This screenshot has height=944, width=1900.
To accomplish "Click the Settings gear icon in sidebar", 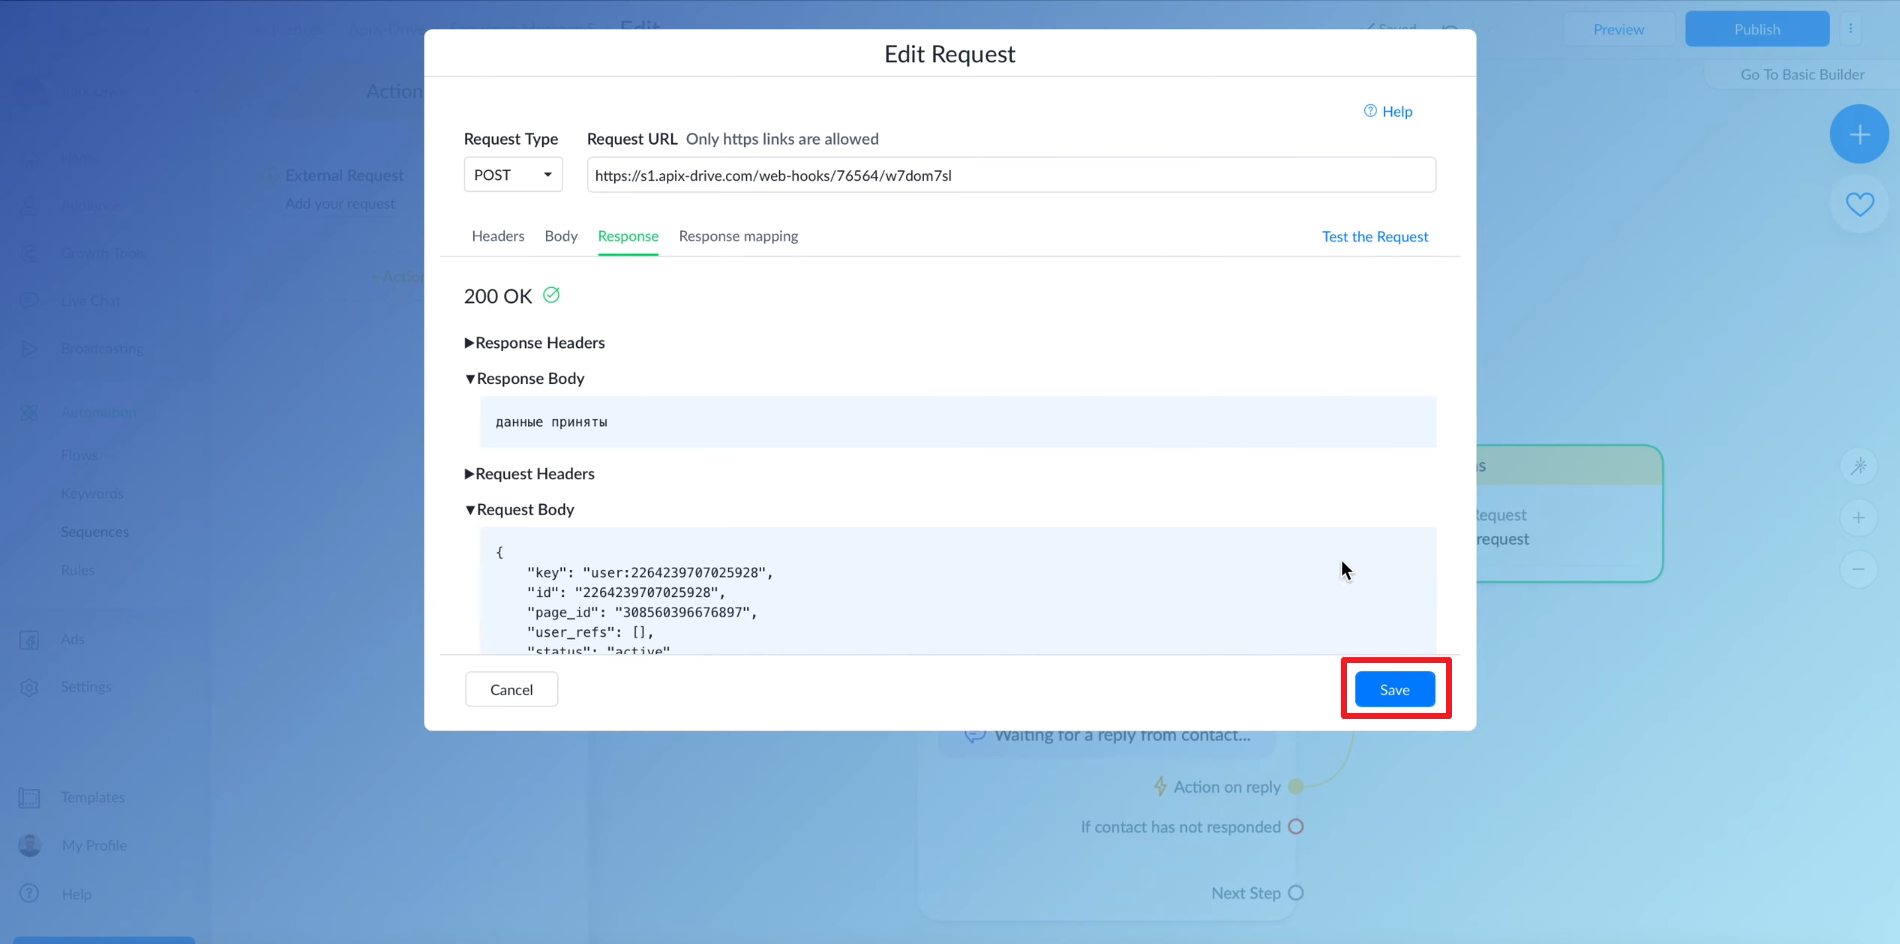I will [29, 687].
